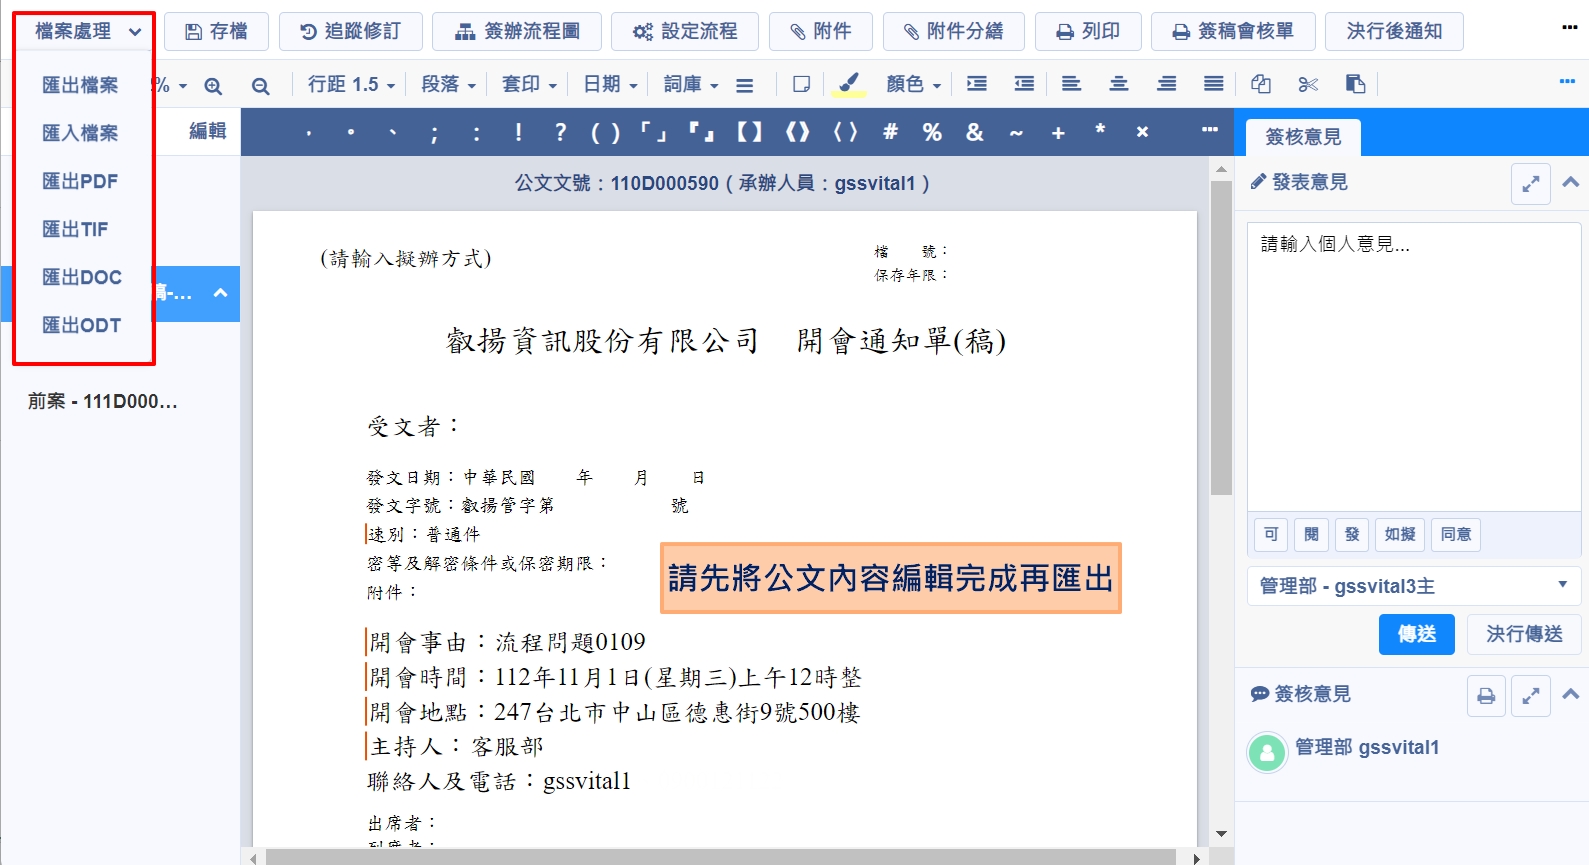Viewport: 1589px width, 865px height.
Task: Click the zoom in magnifier icon
Action: tap(213, 86)
